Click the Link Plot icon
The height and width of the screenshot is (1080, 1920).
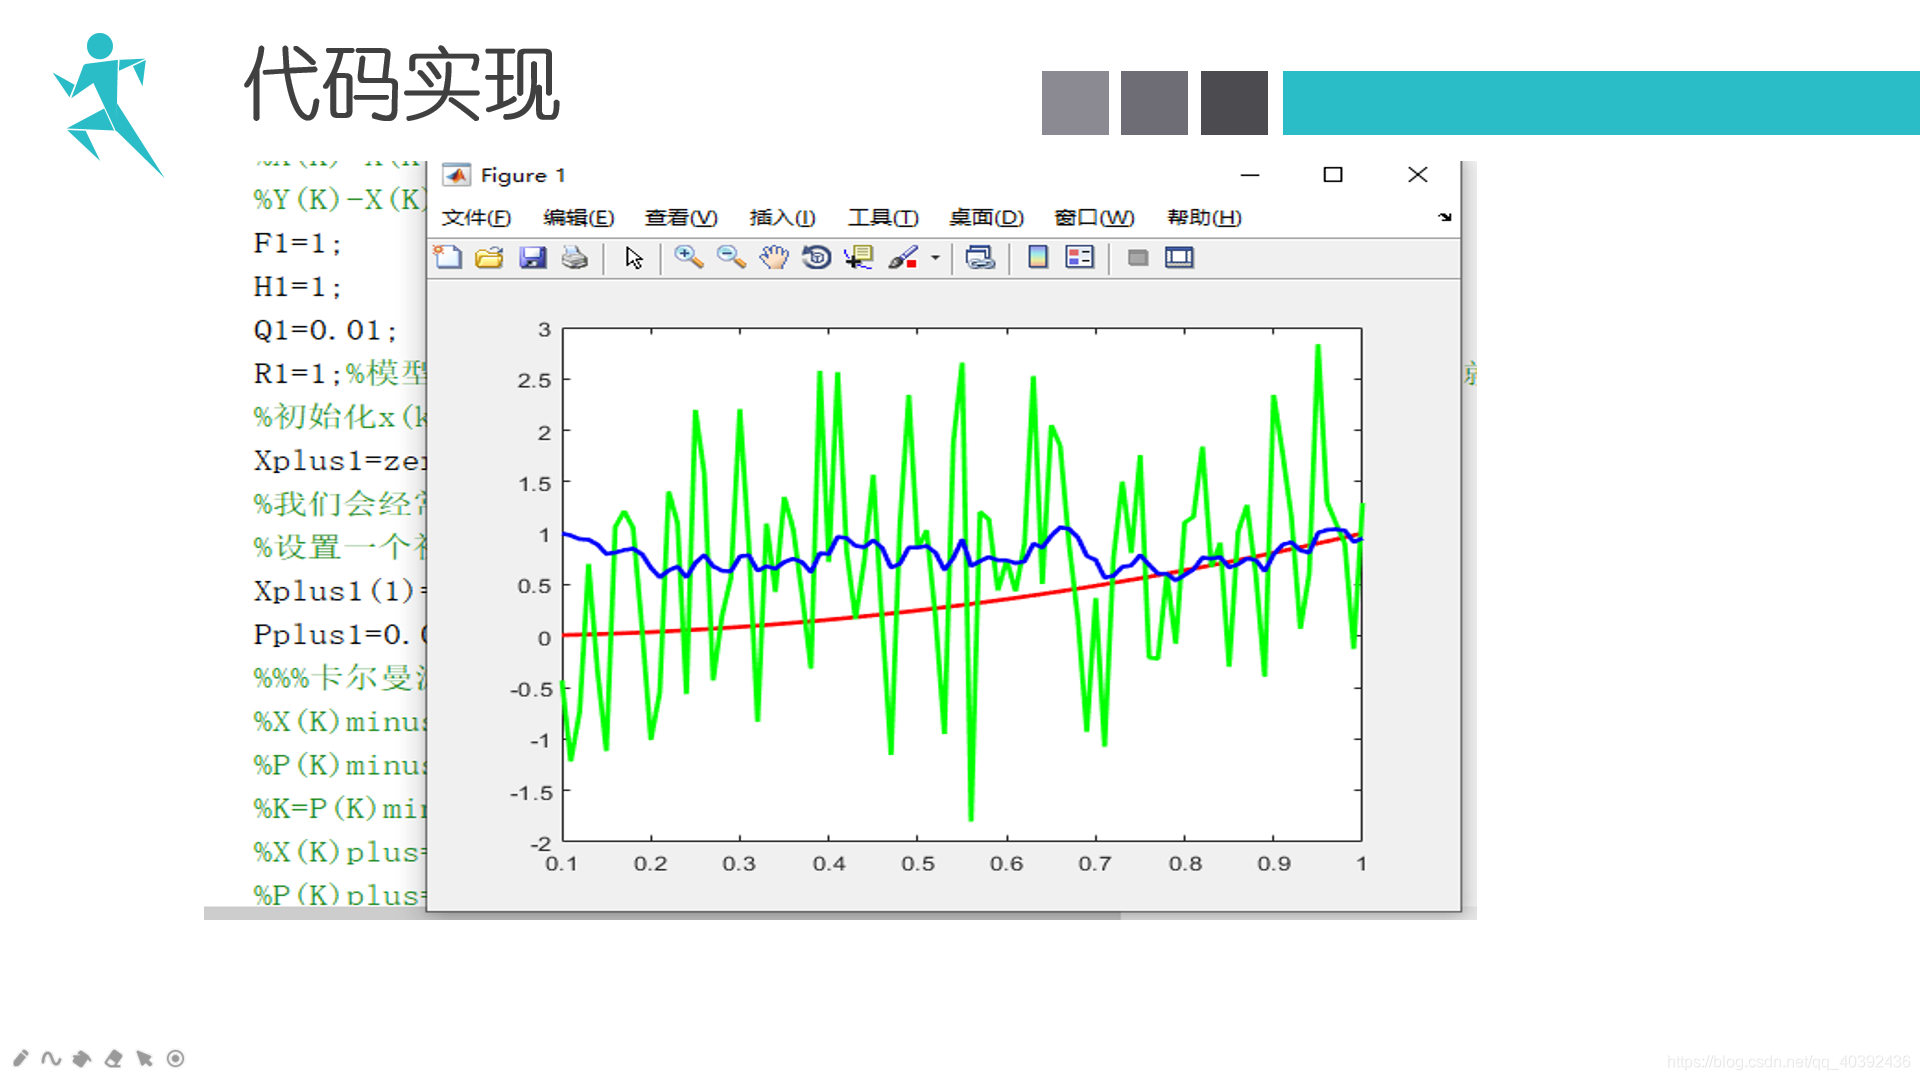(980, 257)
